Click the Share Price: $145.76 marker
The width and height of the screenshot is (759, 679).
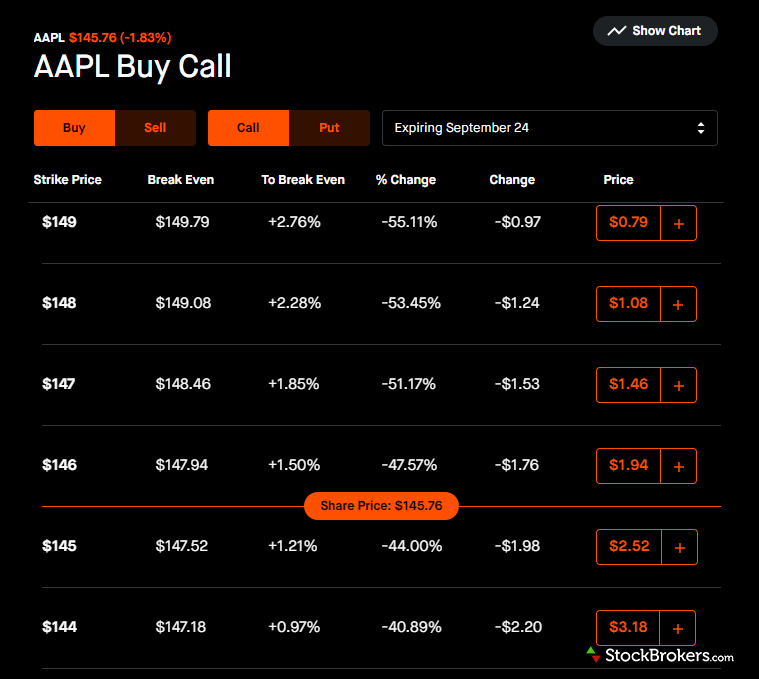point(381,506)
